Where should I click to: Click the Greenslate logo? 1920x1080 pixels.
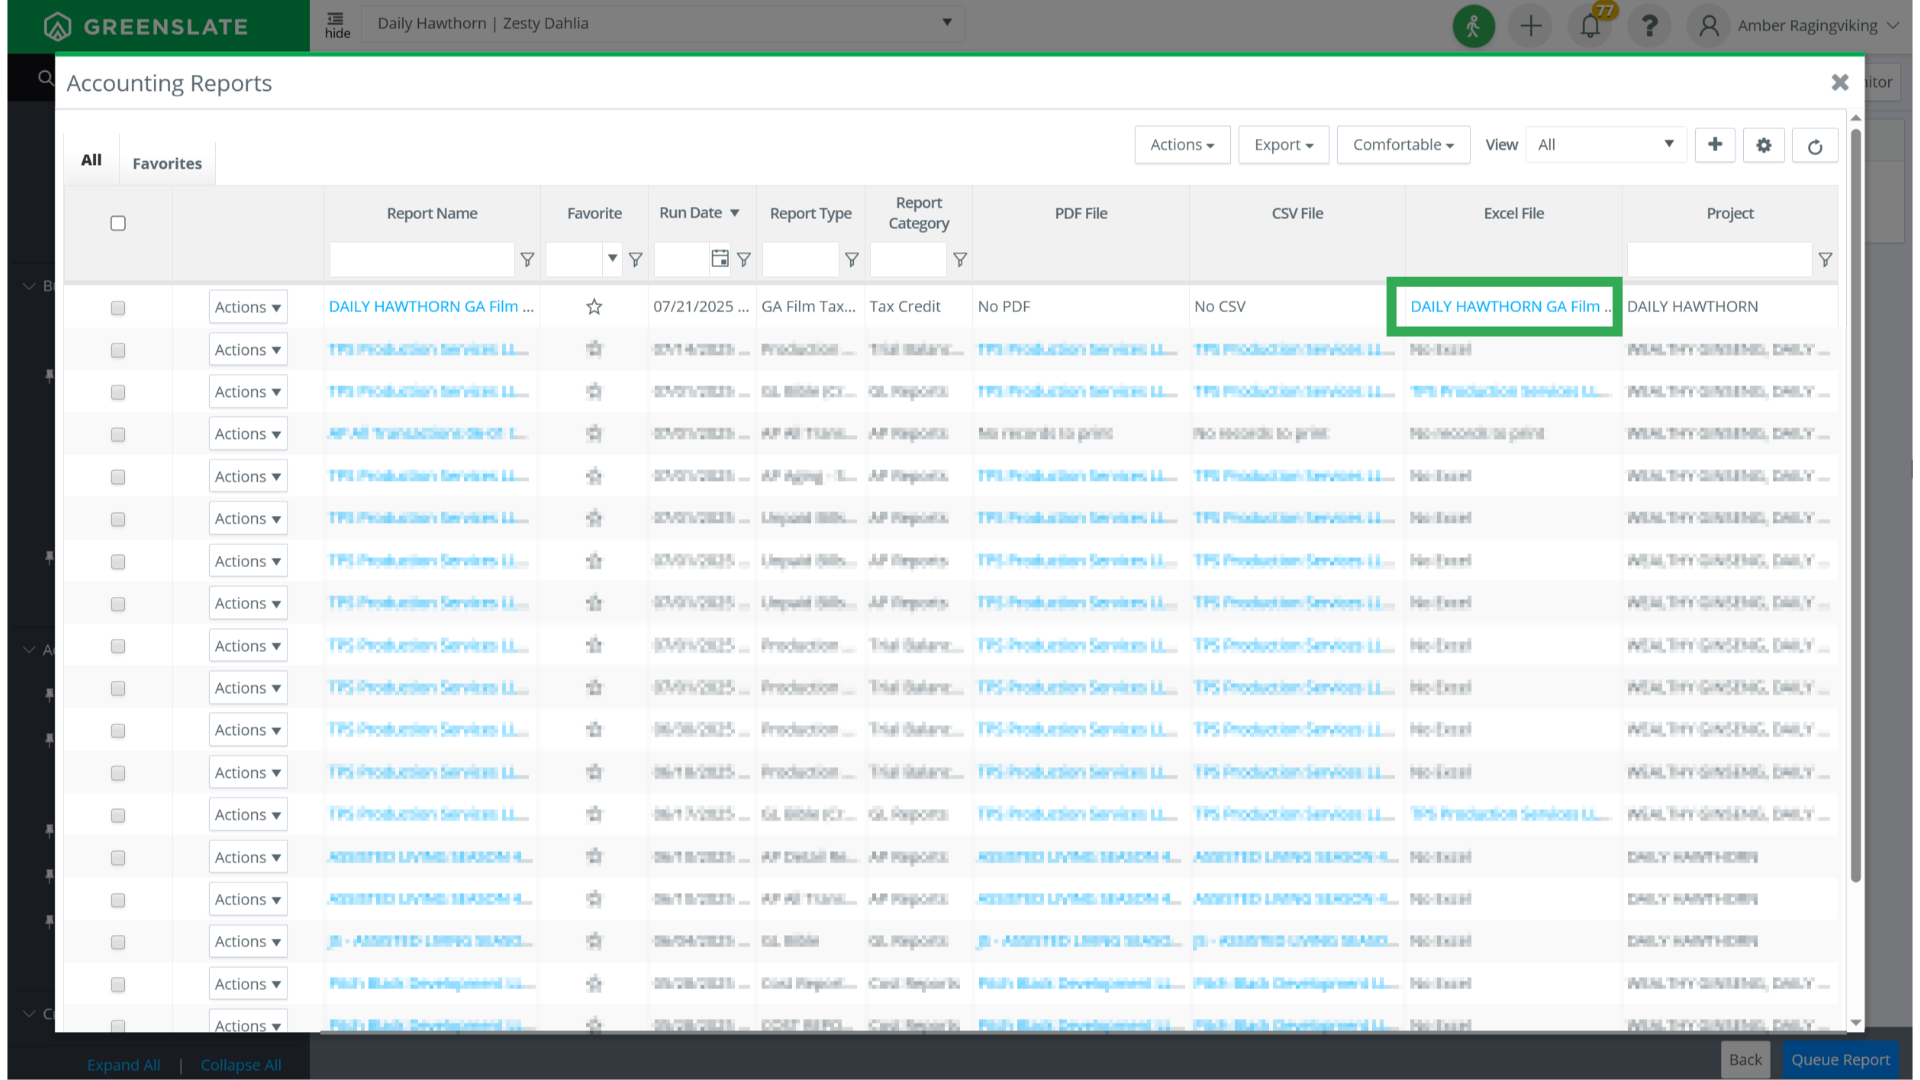tap(146, 27)
